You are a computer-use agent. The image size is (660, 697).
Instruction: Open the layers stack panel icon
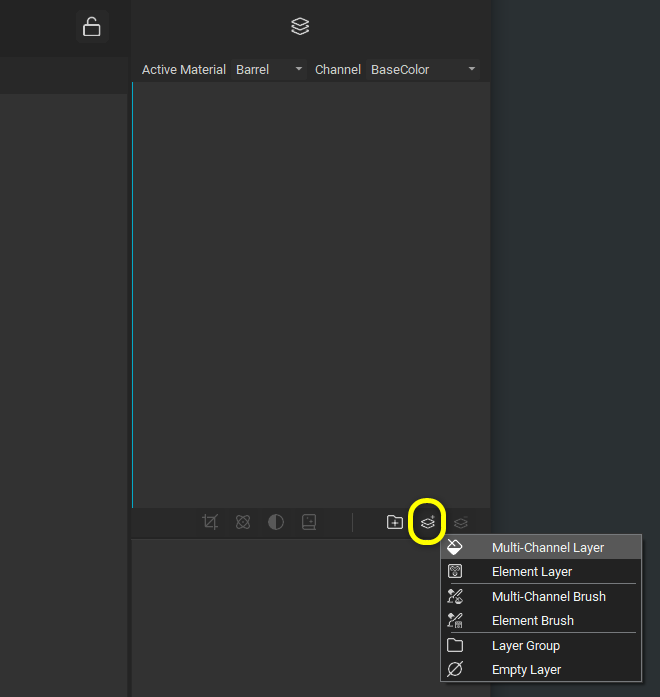click(300, 26)
